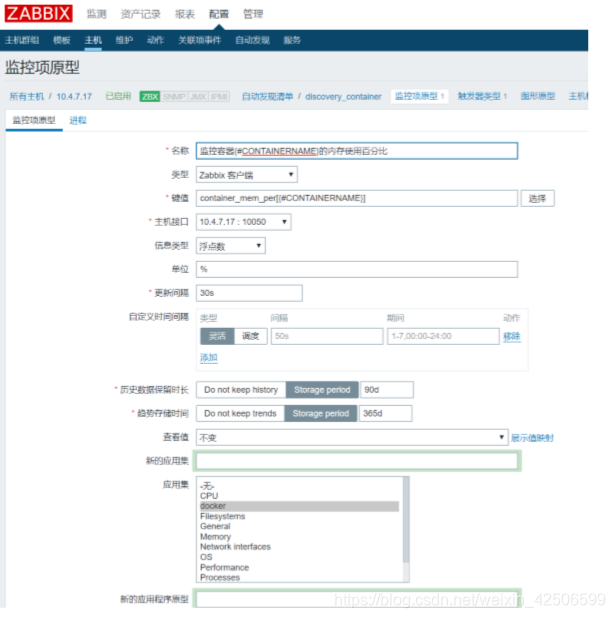Select Network interfaces in application list
Image resolution: width=615 pixels, height=618 pixels.
[x=299, y=547]
